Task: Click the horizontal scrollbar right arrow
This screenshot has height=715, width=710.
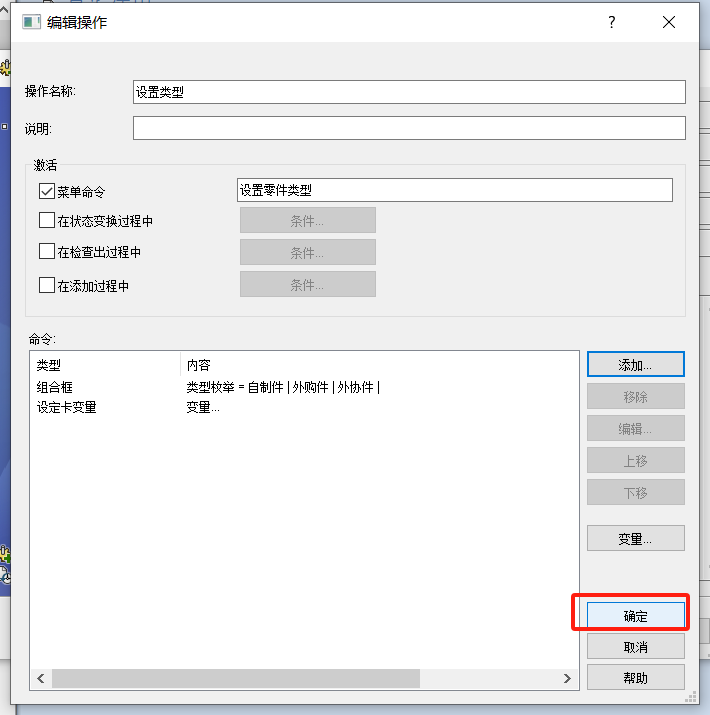Action: tap(568, 678)
